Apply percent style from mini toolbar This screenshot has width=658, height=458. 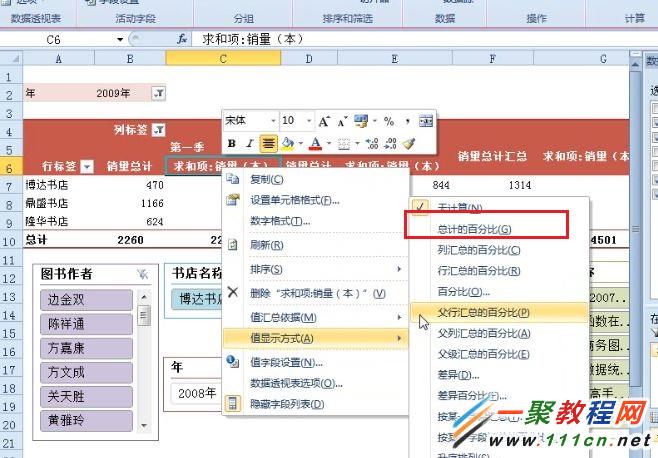click(x=389, y=122)
